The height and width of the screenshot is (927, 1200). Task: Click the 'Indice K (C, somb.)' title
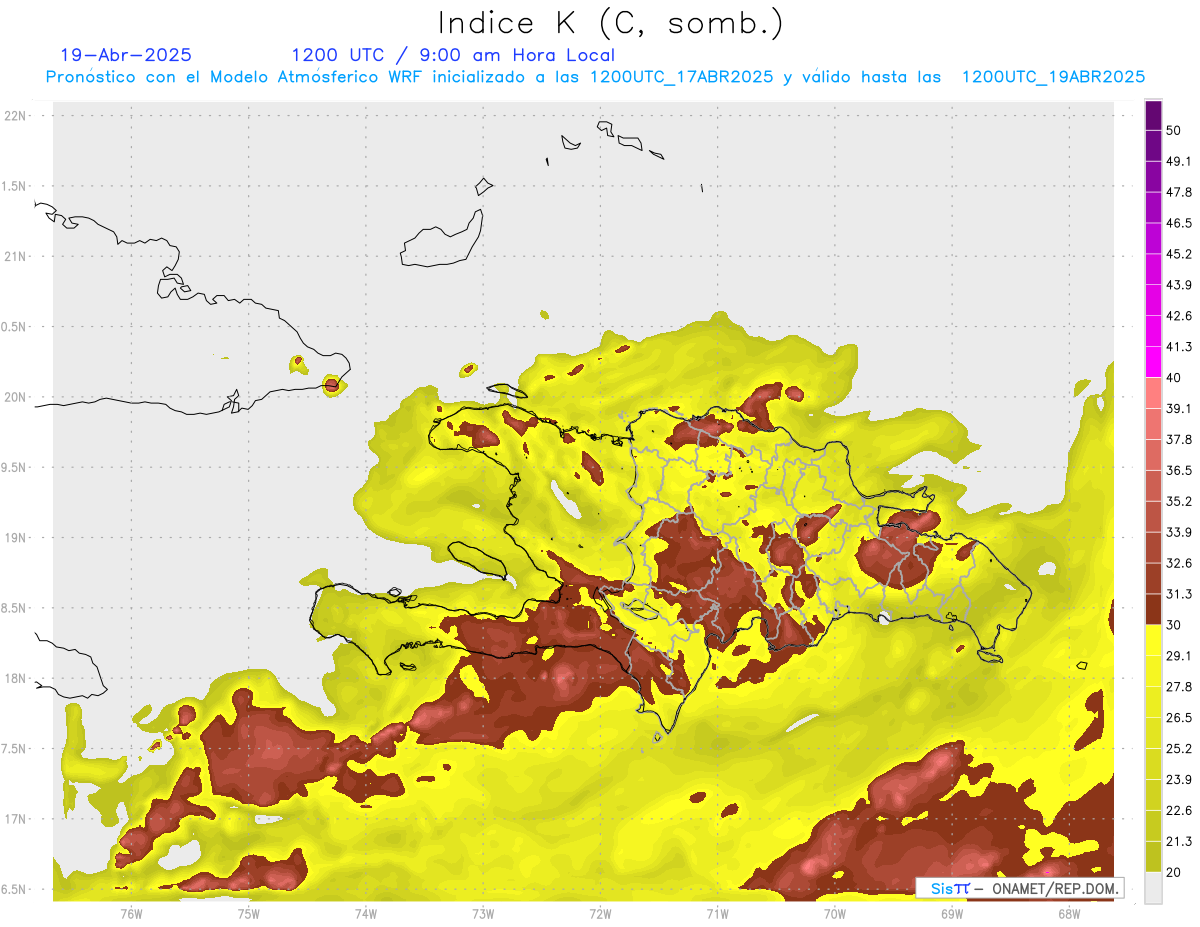tap(610, 24)
